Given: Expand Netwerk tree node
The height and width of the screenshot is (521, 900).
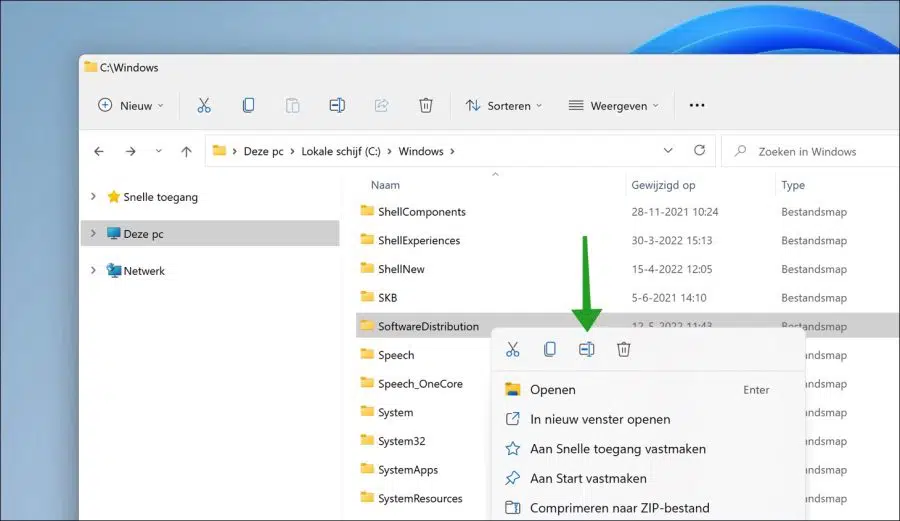Looking at the screenshot, I should [x=93, y=270].
